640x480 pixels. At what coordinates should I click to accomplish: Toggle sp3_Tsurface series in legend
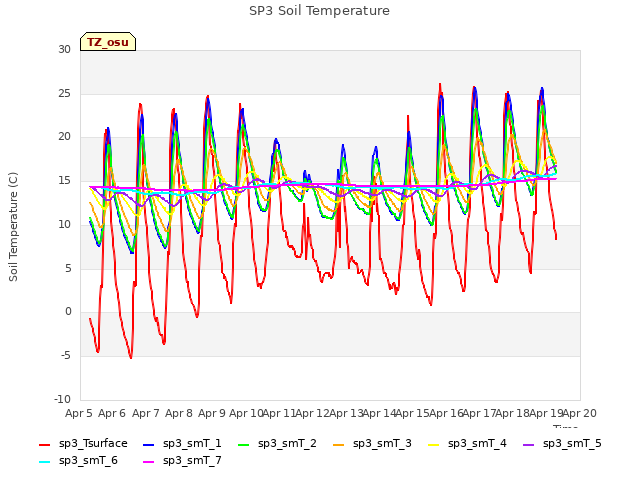83,444
